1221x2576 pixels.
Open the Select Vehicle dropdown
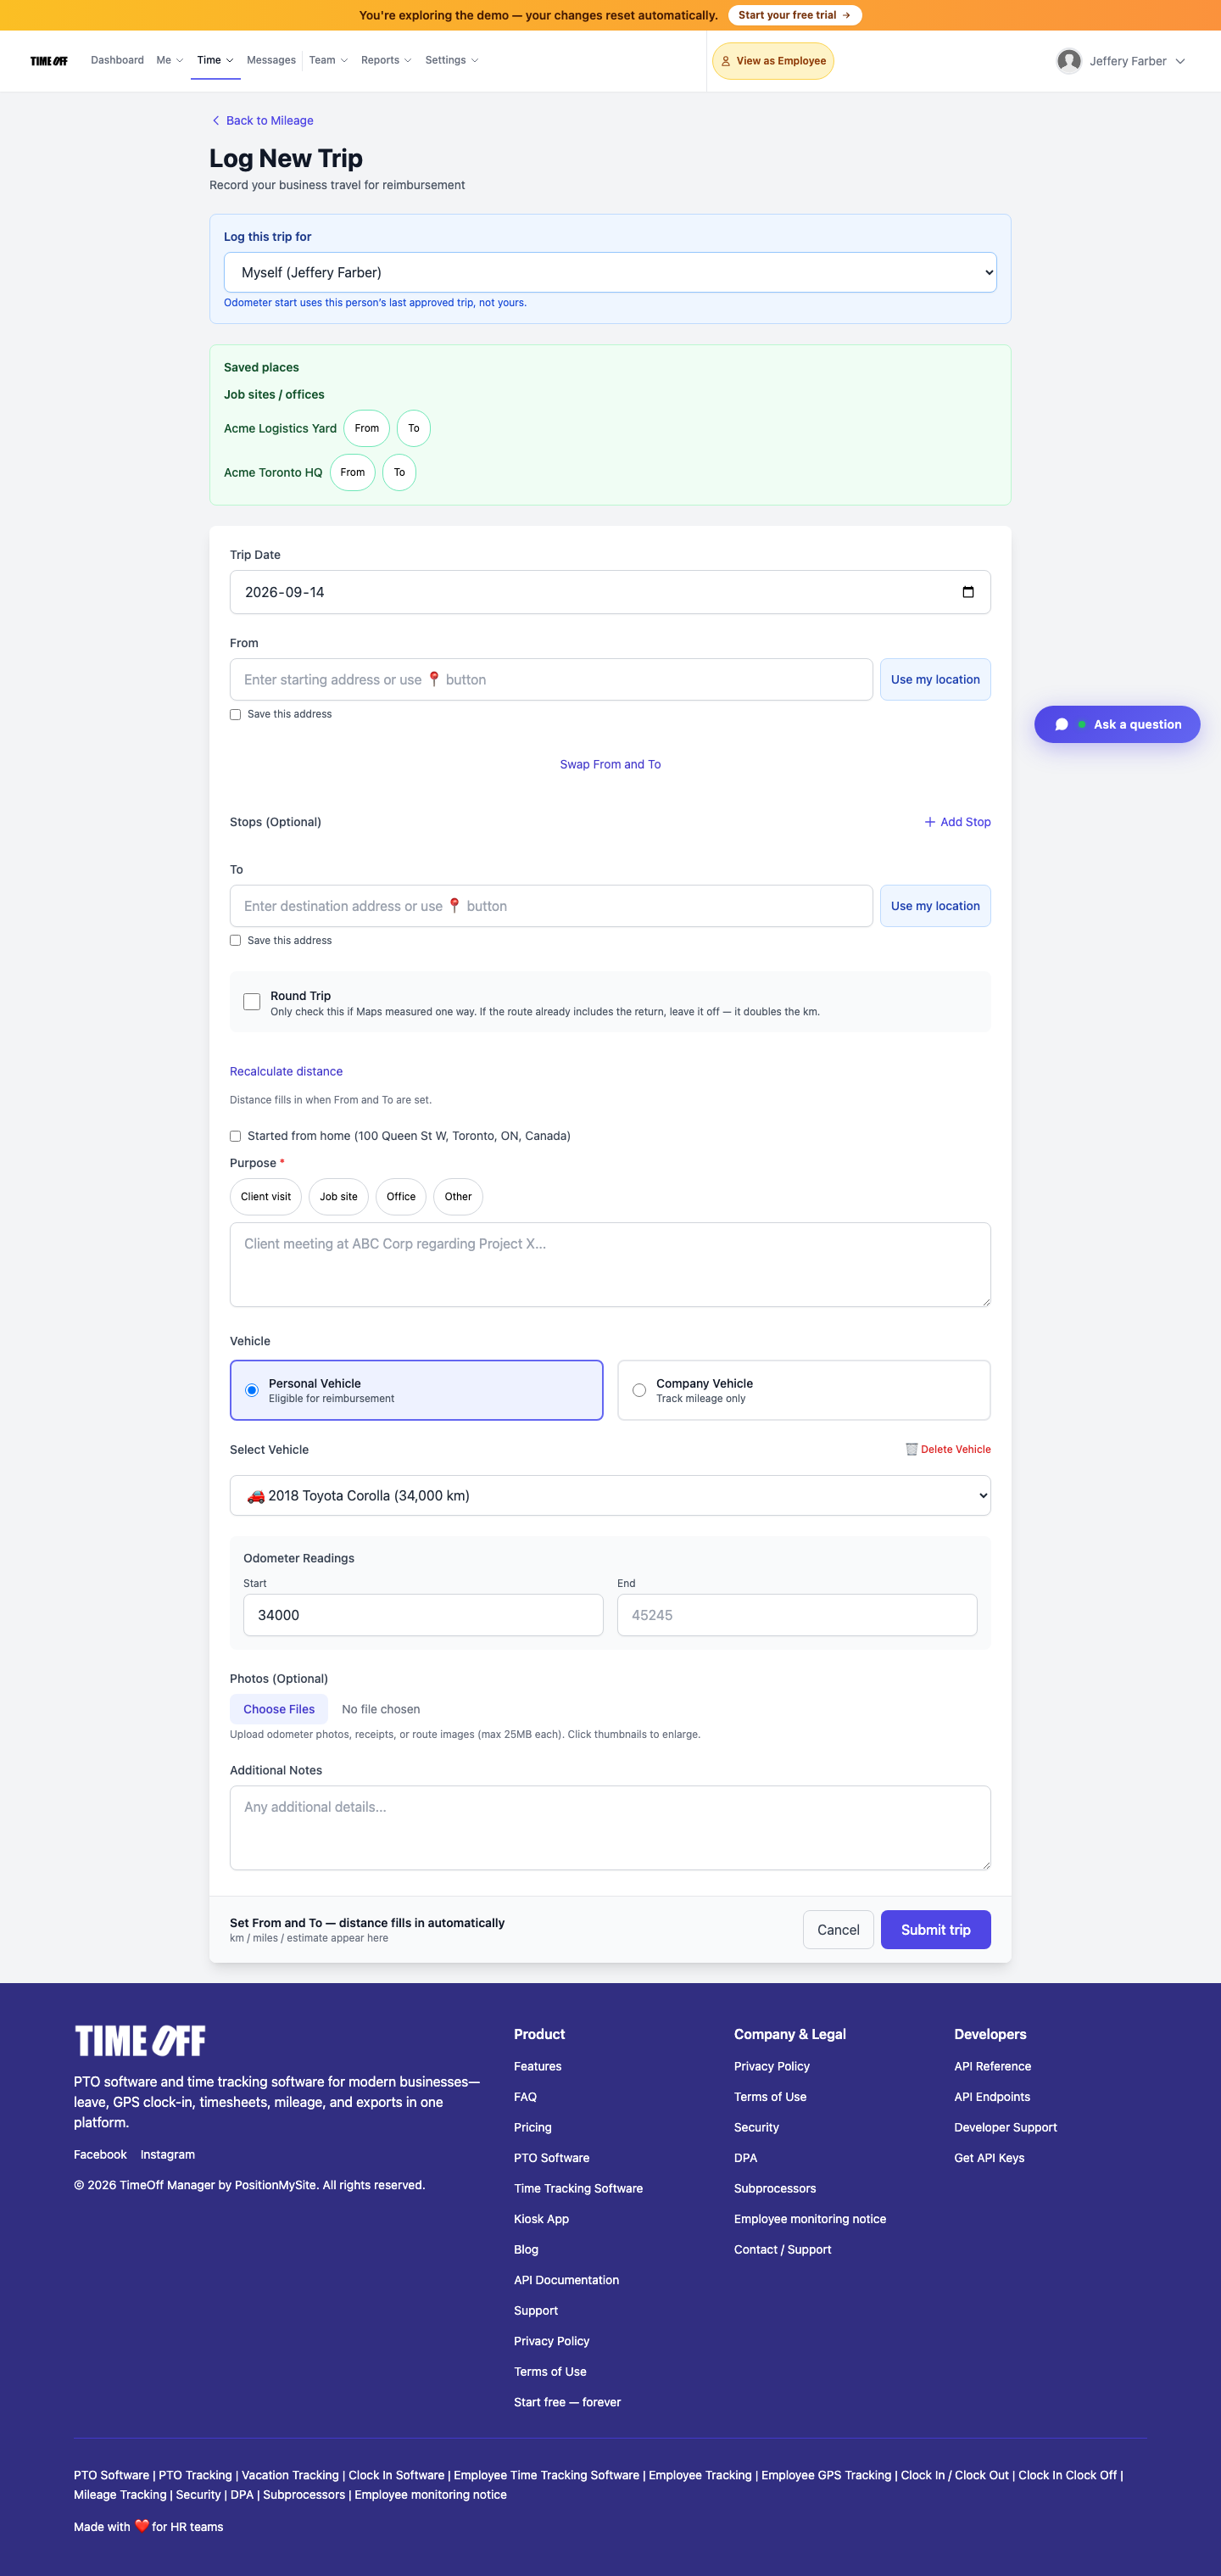point(610,1495)
